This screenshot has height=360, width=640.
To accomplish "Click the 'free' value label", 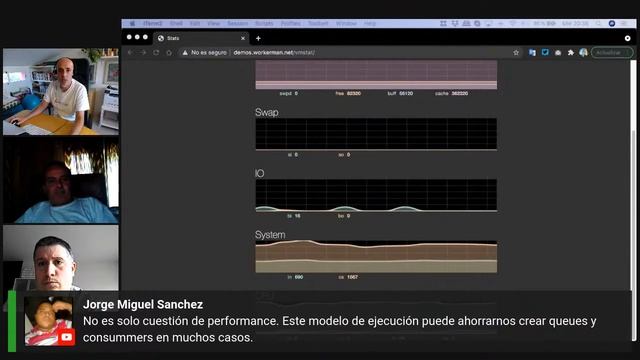I will coord(348,93).
